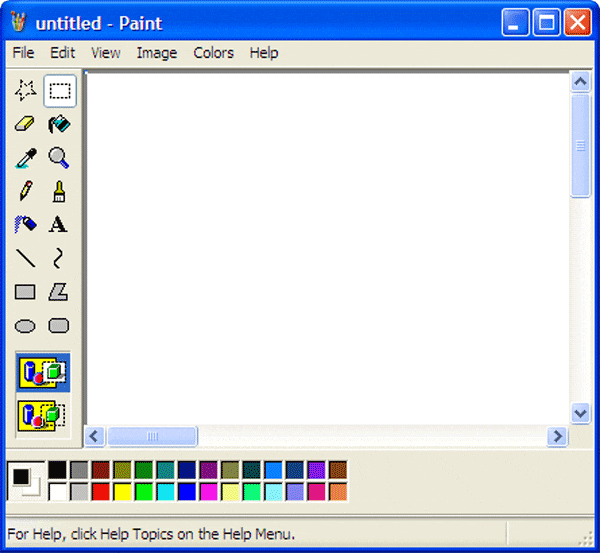The image size is (600, 553).
Task: Activate the Text tool
Action: 59,225
